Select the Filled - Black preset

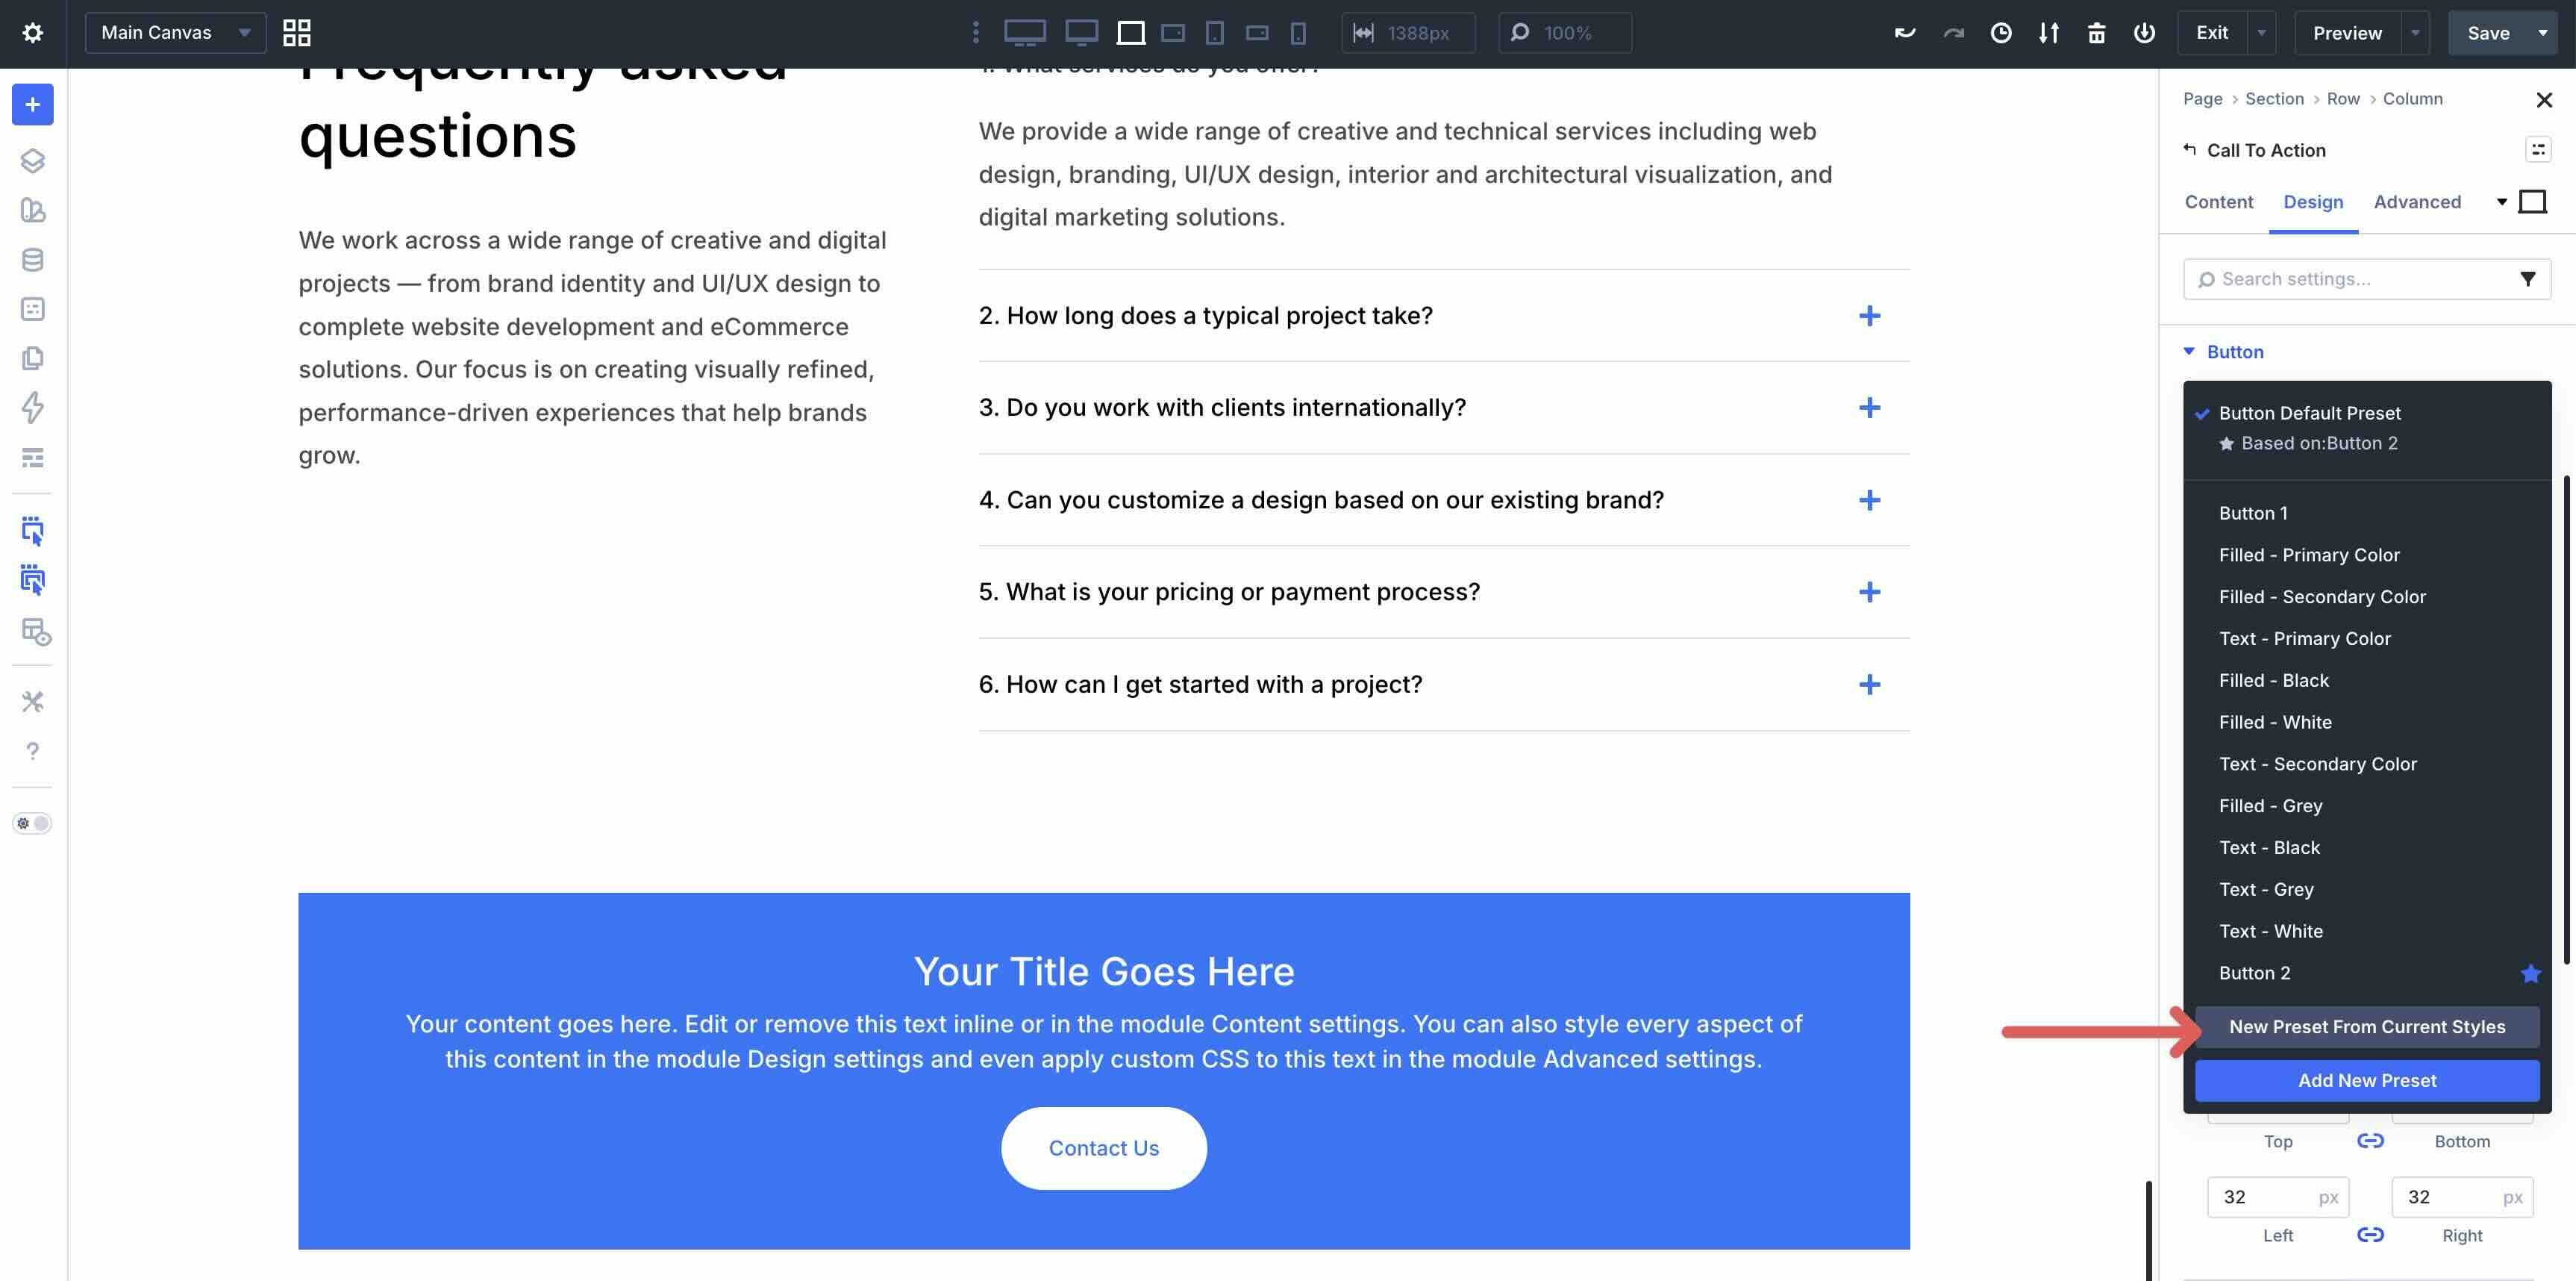pos(2273,680)
